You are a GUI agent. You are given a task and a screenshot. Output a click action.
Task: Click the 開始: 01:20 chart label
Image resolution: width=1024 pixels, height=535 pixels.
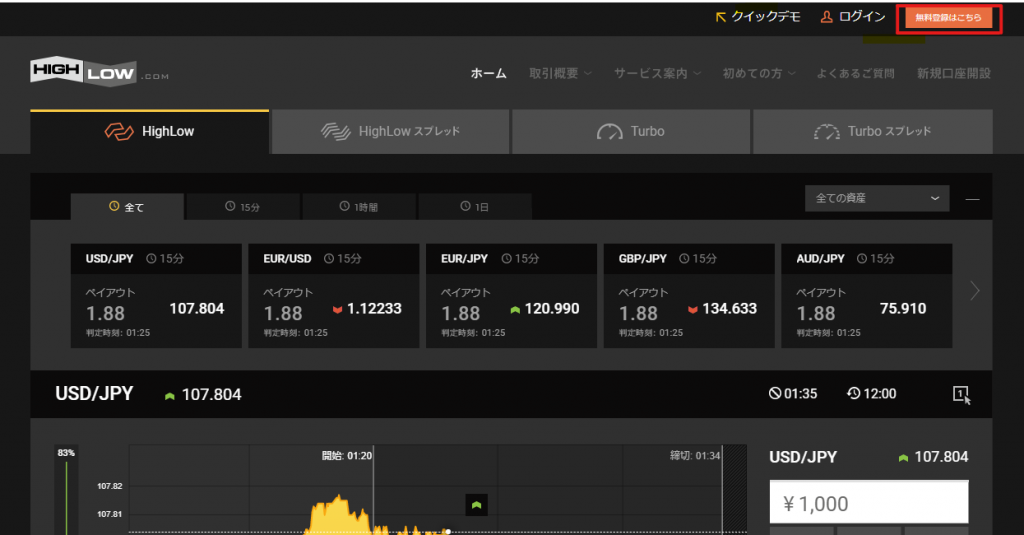[347, 455]
